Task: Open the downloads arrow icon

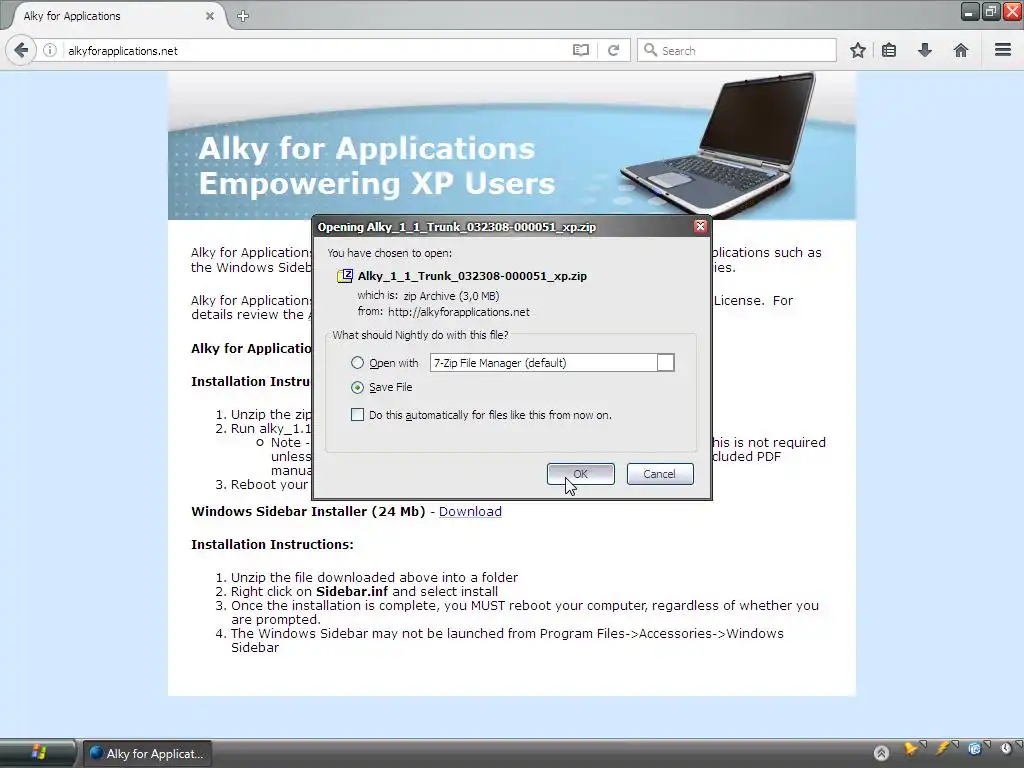Action: coord(925,50)
